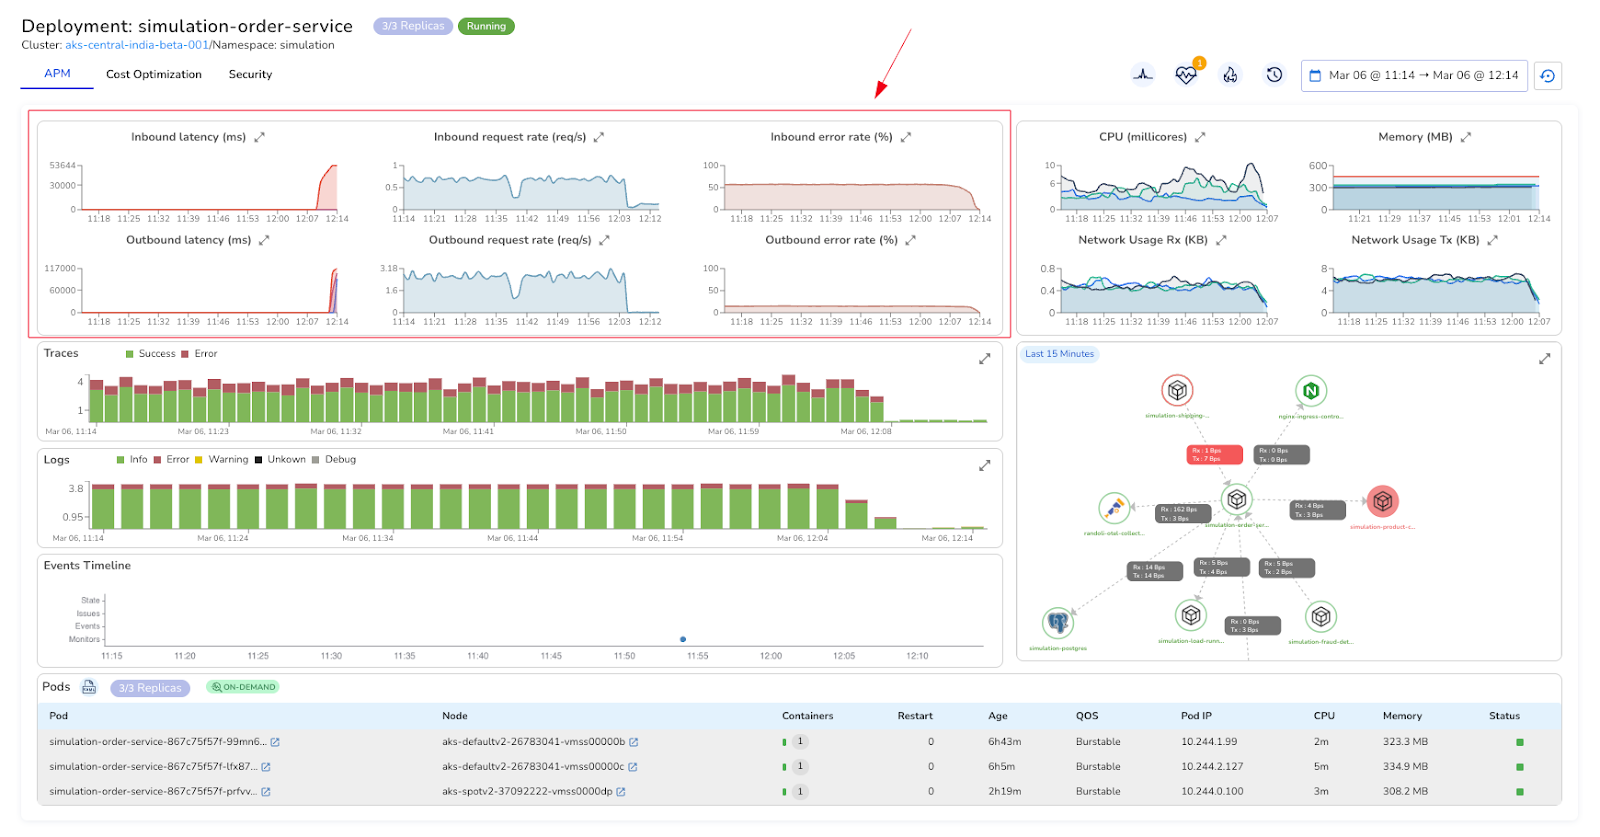Open the aks-central-india-beta-001 cluster link

[137, 45]
